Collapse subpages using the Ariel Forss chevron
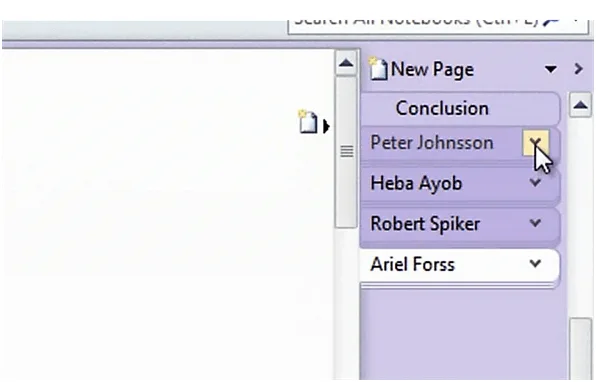The image size is (596, 382). point(535,263)
